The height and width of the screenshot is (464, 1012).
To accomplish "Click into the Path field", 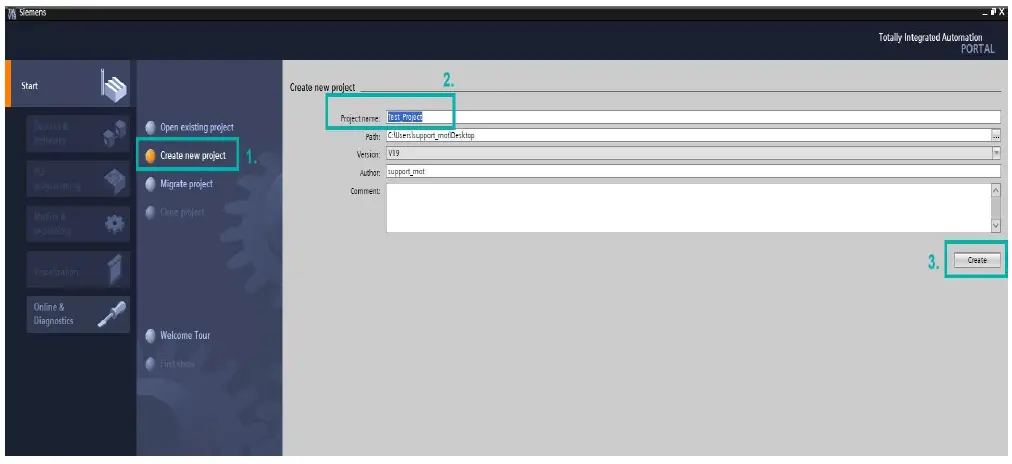I will (689, 136).
